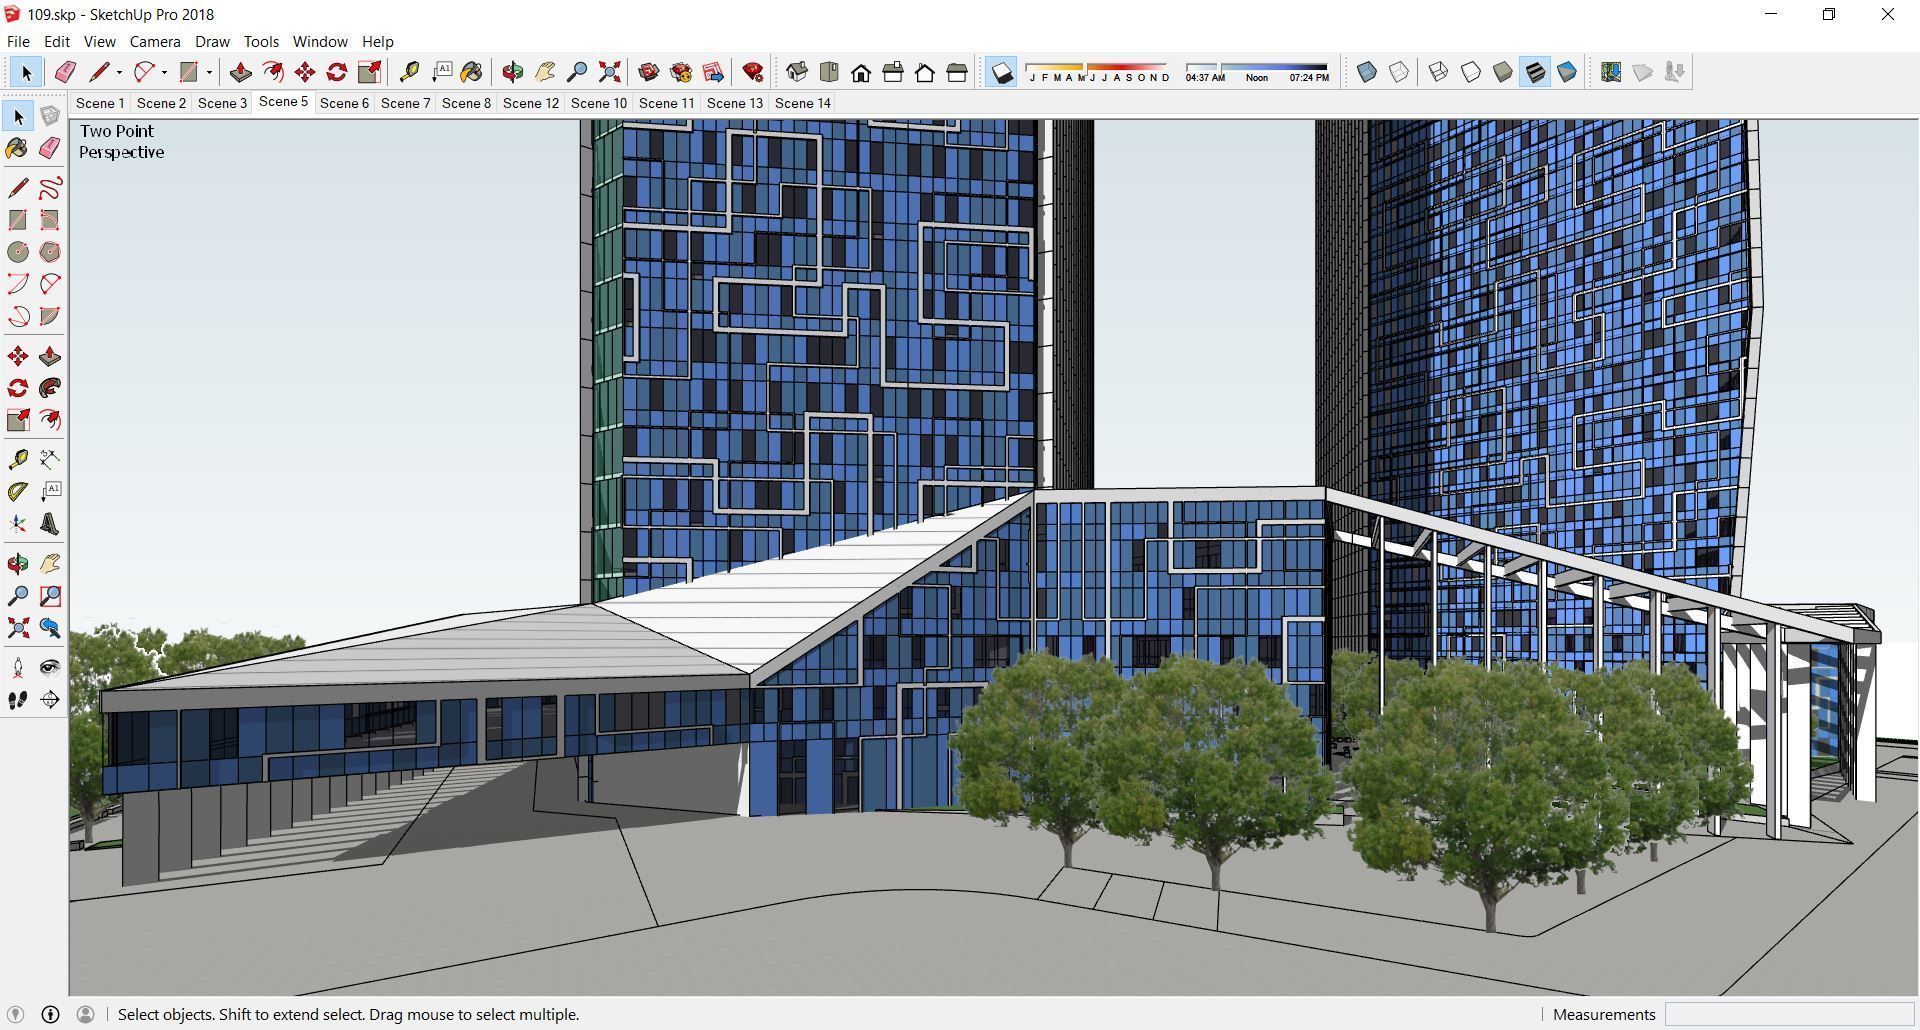
Task: Switch to Top standard view
Action: 829,72
